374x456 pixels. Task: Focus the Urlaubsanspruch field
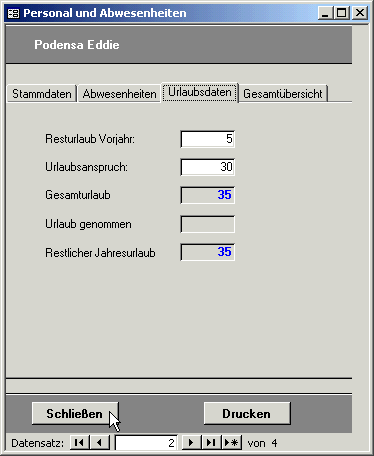point(208,167)
